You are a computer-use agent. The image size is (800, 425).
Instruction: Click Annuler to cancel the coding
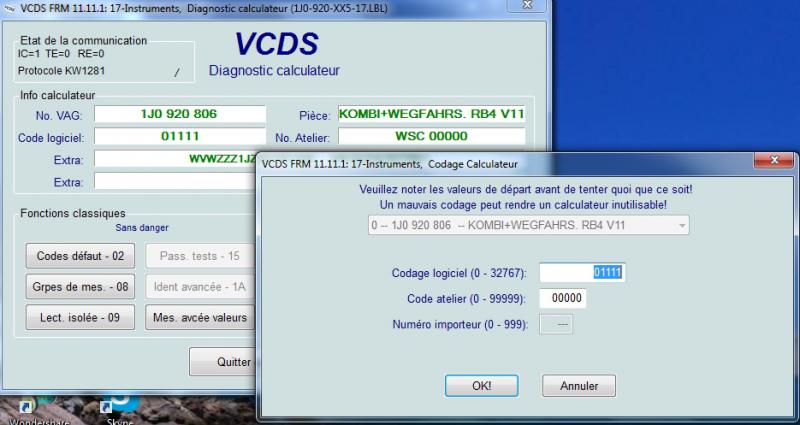point(579,386)
